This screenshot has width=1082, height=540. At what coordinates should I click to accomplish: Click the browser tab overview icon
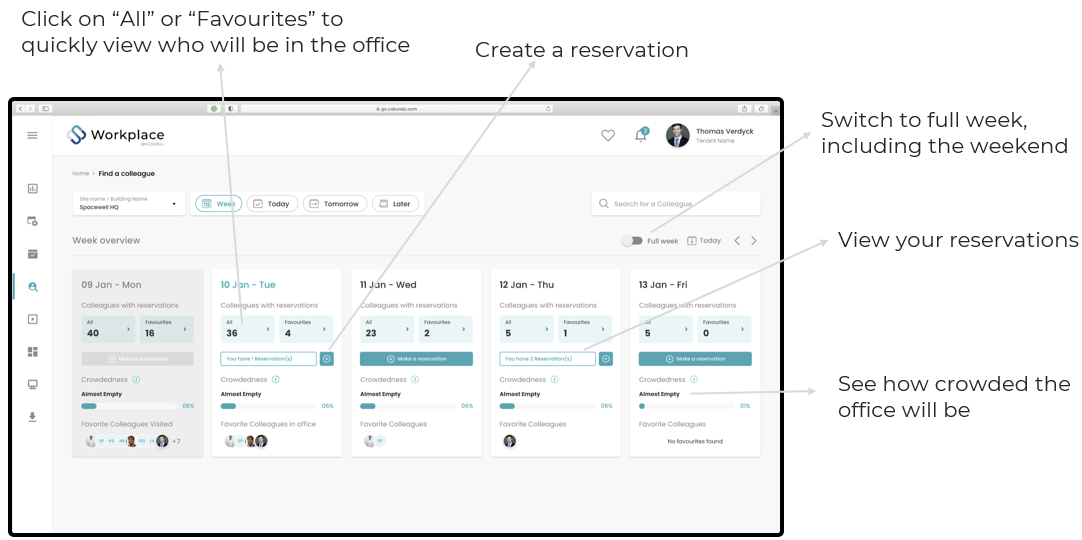click(x=760, y=109)
